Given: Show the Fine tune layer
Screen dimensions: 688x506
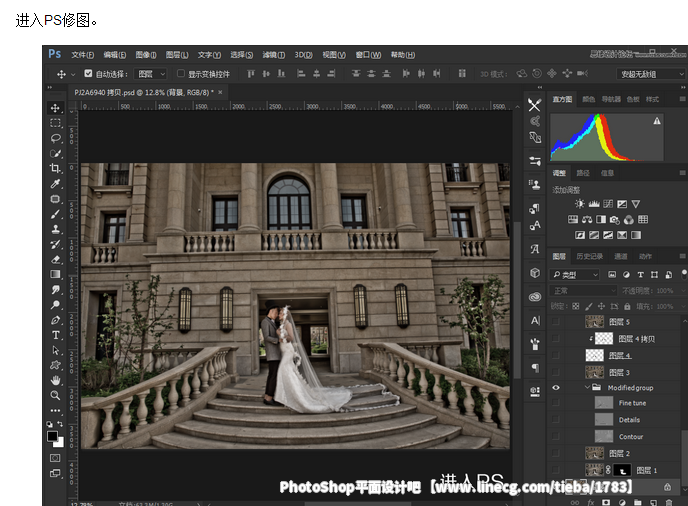Looking at the screenshot, I should click(x=555, y=402).
